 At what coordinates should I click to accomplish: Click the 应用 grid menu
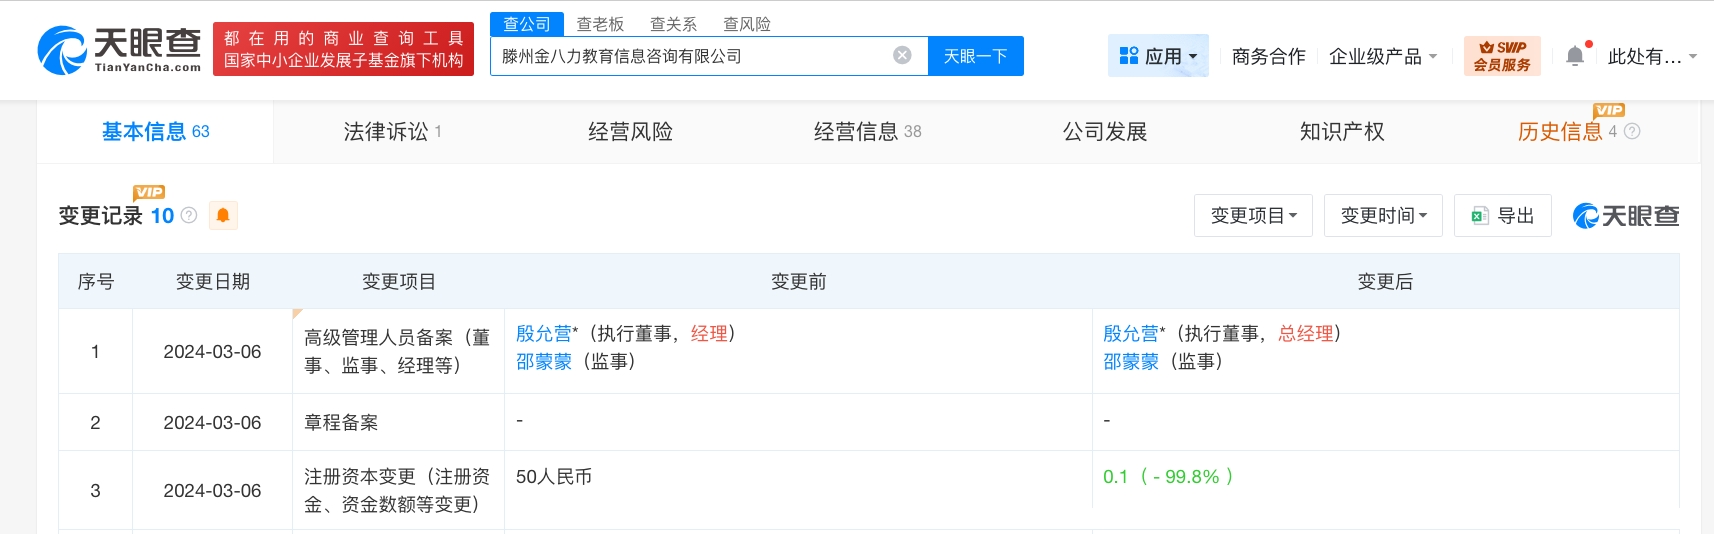click(x=1158, y=56)
